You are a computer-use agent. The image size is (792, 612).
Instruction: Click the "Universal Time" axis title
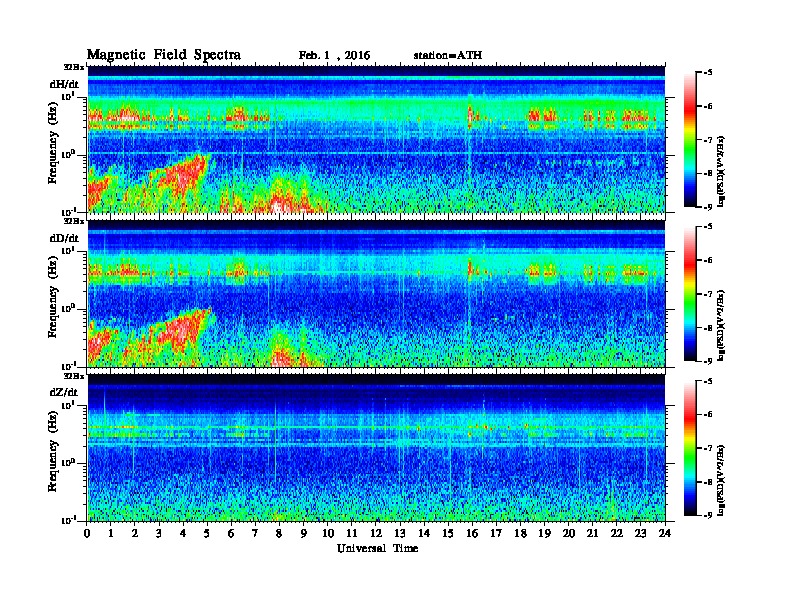tap(377, 548)
